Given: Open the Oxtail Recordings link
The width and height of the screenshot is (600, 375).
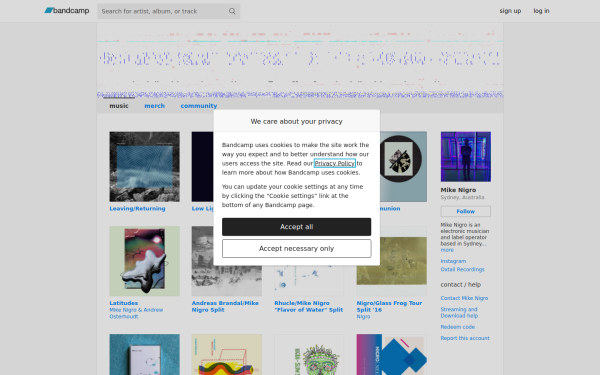Looking at the screenshot, I should point(462,269).
